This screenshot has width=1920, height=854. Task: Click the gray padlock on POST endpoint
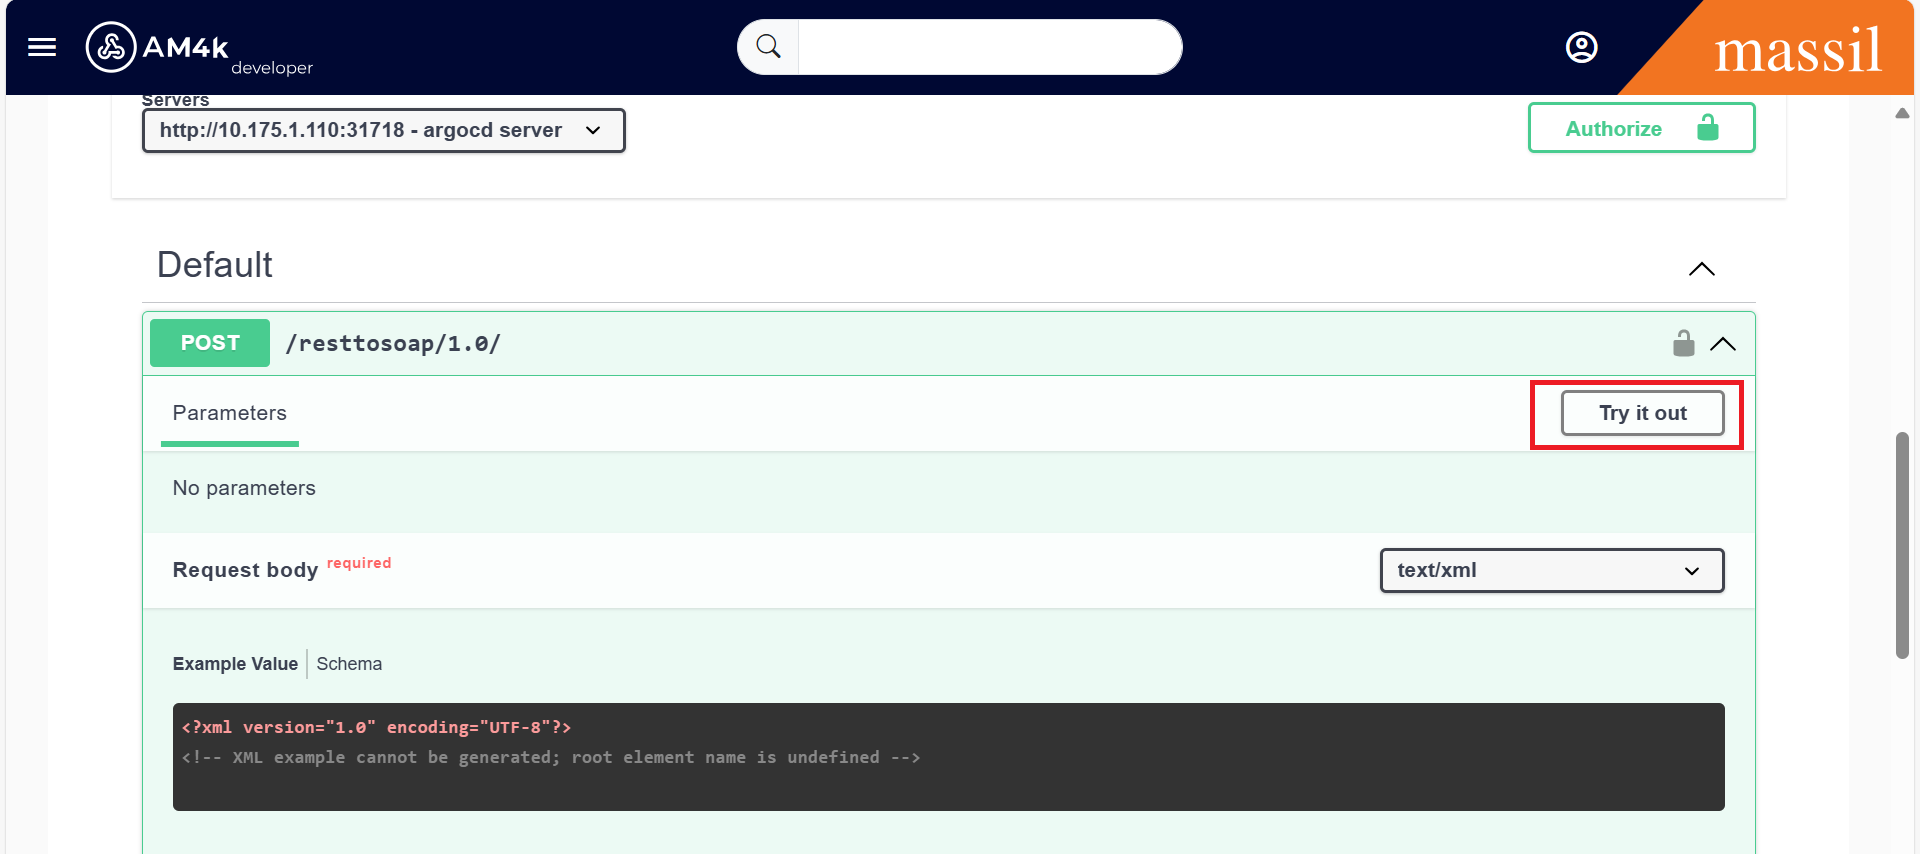(x=1684, y=344)
